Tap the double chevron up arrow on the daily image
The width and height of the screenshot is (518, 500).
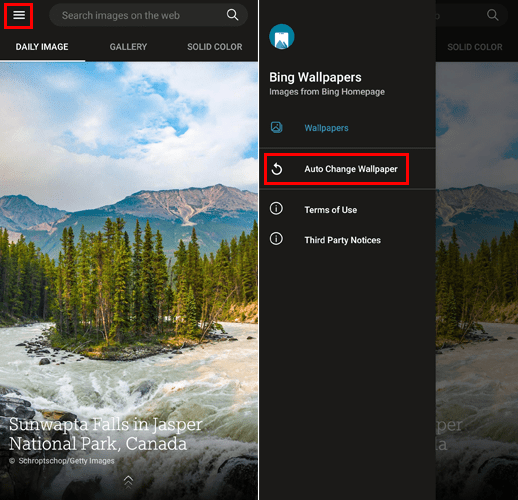coord(128,482)
